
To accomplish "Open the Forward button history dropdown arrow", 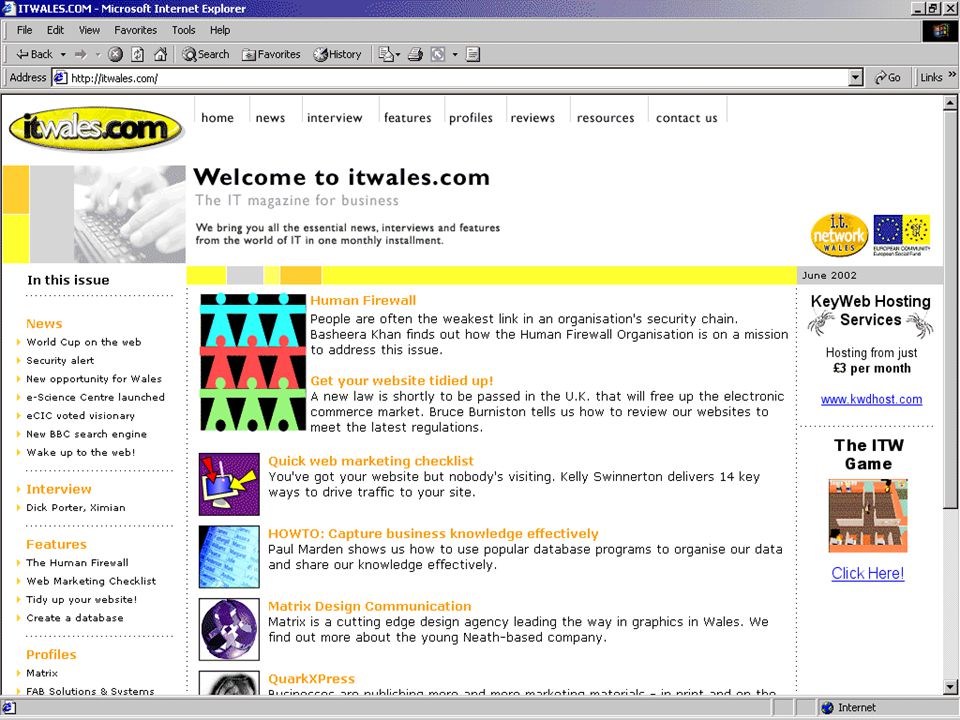I will [x=98, y=54].
